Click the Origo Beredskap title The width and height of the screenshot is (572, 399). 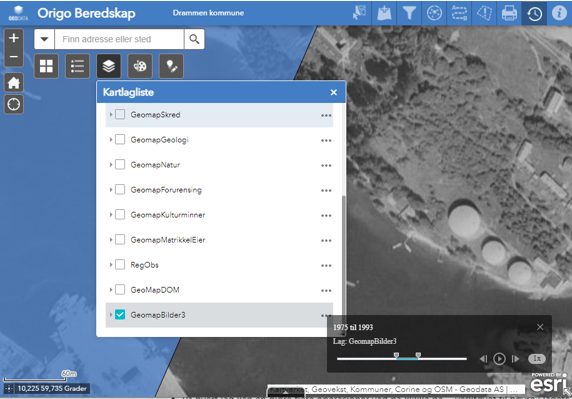click(x=86, y=13)
